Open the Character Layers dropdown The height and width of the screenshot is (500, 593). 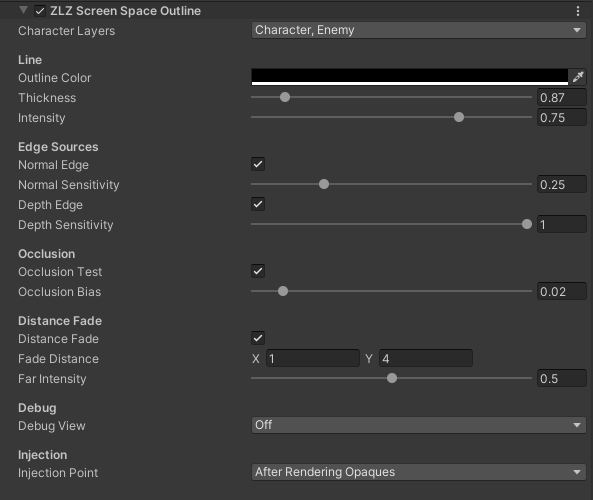(x=419, y=30)
